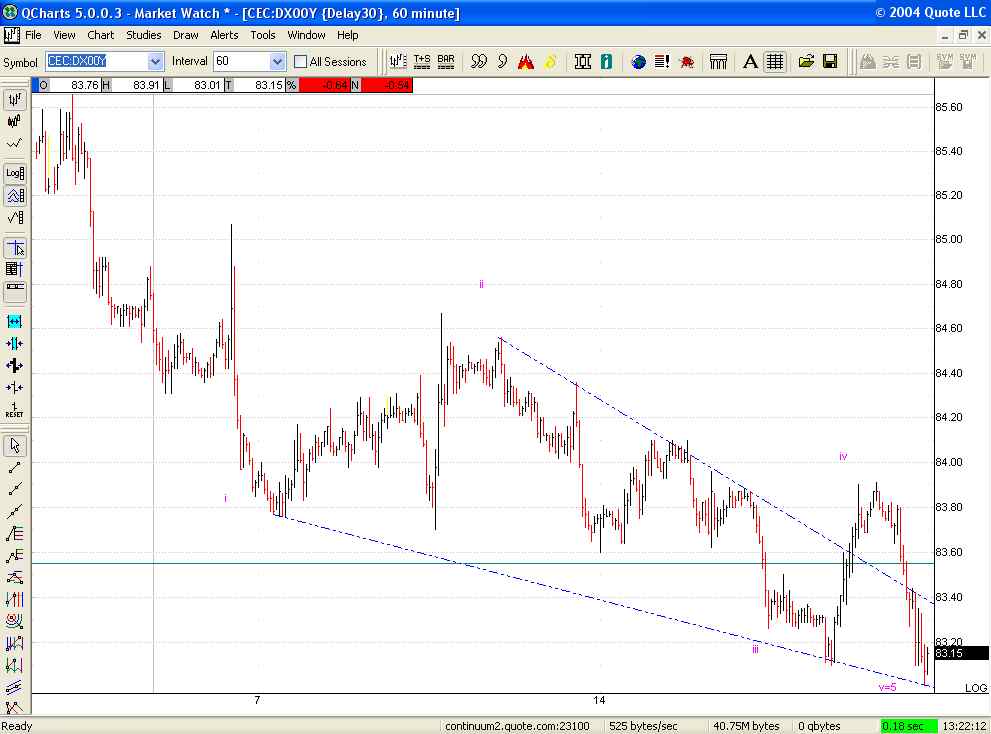This screenshot has width=991, height=734.
Task: Open the T+S time and sales window
Action: click(x=422, y=61)
